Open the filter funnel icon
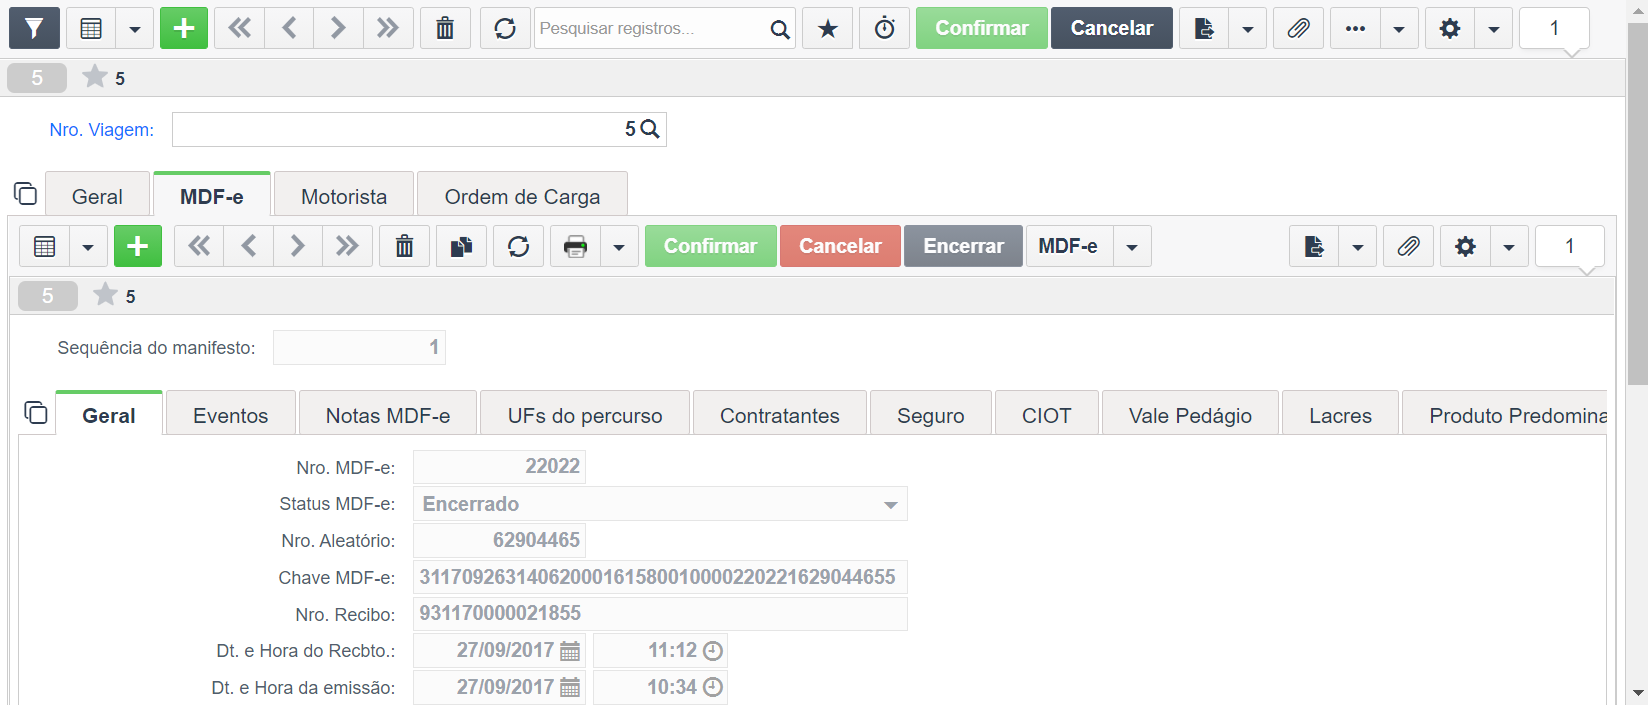1648x705 pixels. pyautogui.click(x=34, y=28)
